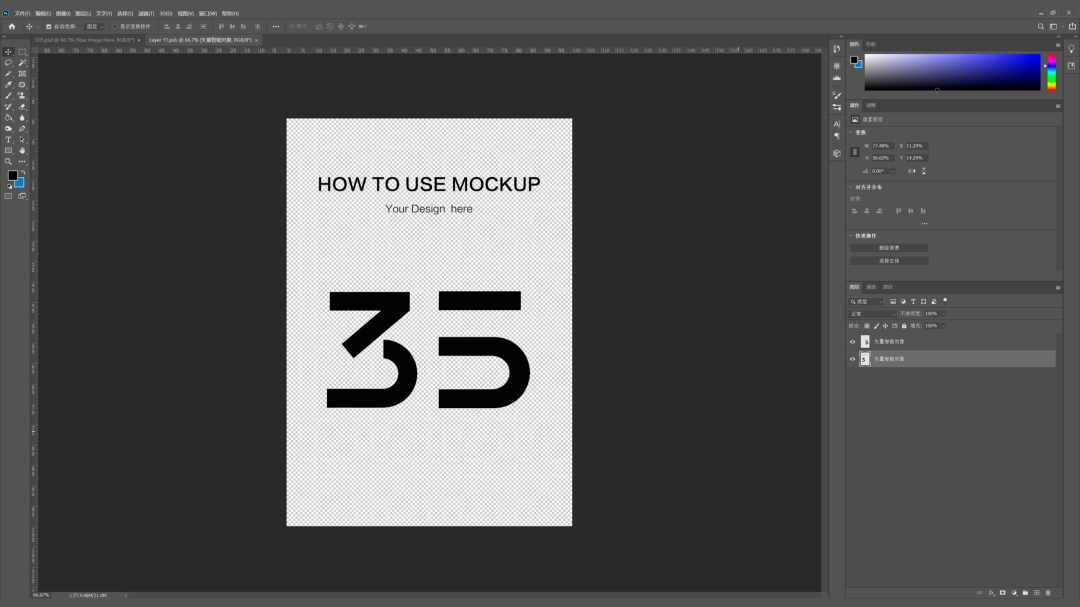Select the Hand tool
Viewport: 1080px width, 607px height.
22,150
